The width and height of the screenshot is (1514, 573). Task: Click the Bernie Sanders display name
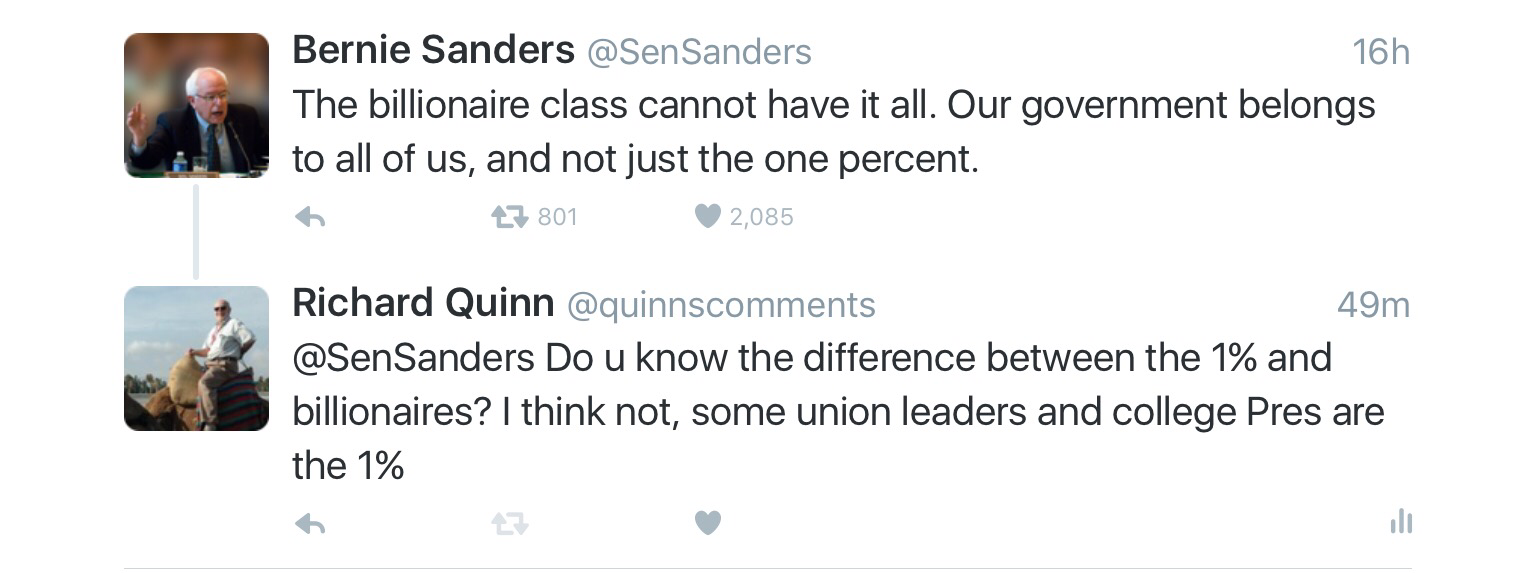pos(433,51)
